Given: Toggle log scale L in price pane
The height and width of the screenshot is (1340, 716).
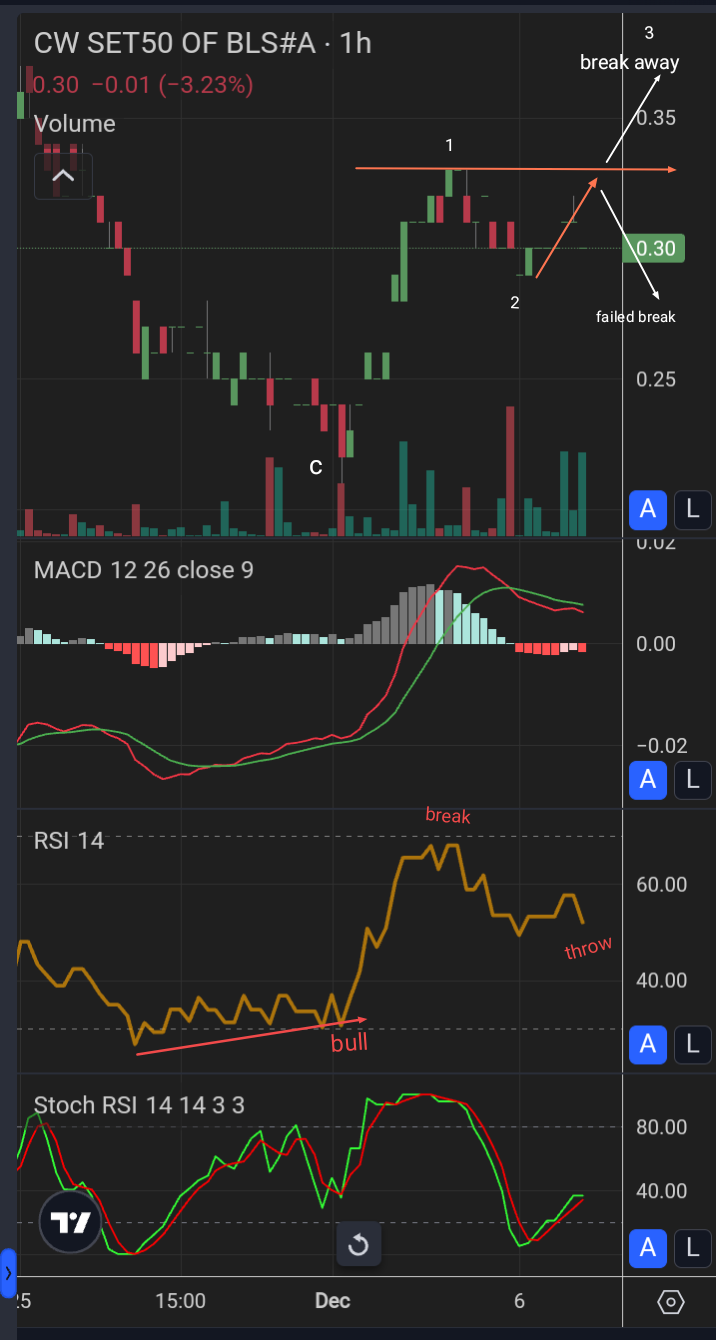Looking at the screenshot, I should click(x=692, y=510).
